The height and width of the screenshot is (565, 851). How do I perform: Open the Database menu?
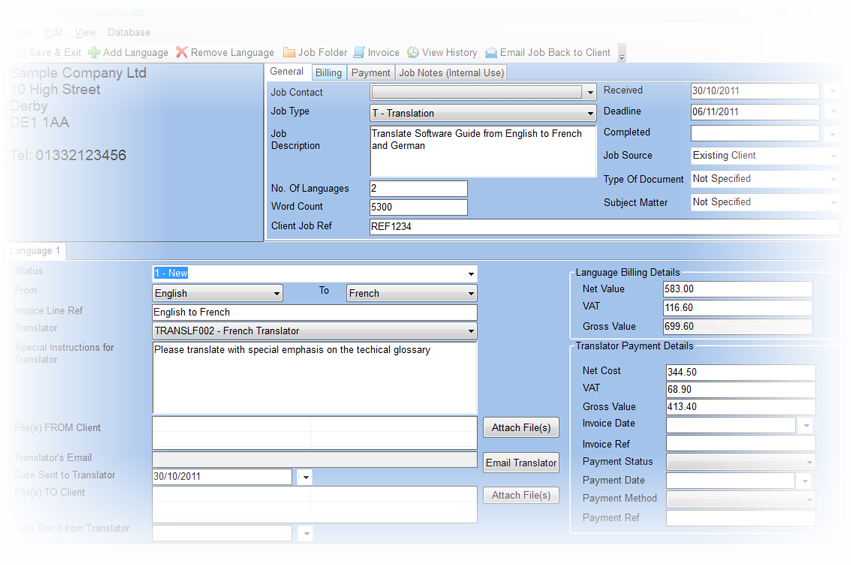pos(129,33)
